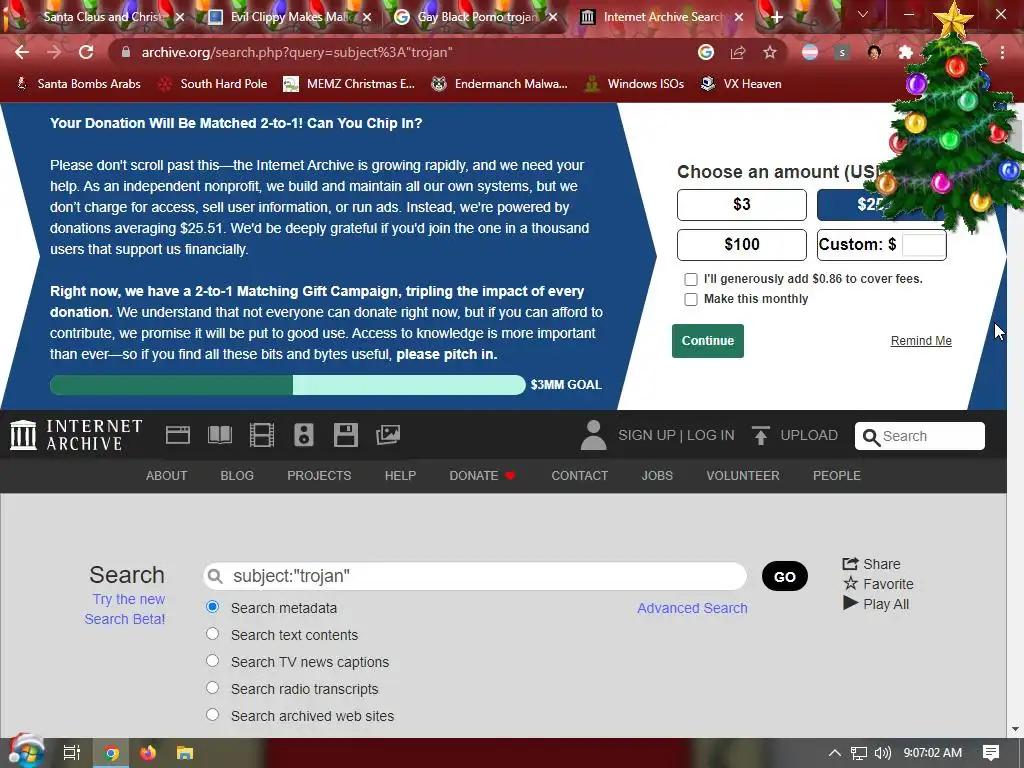1024x768 pixels.
Task: Bookmark this page with the star icon
Action: pyautogui.click(x=770, y=52)
